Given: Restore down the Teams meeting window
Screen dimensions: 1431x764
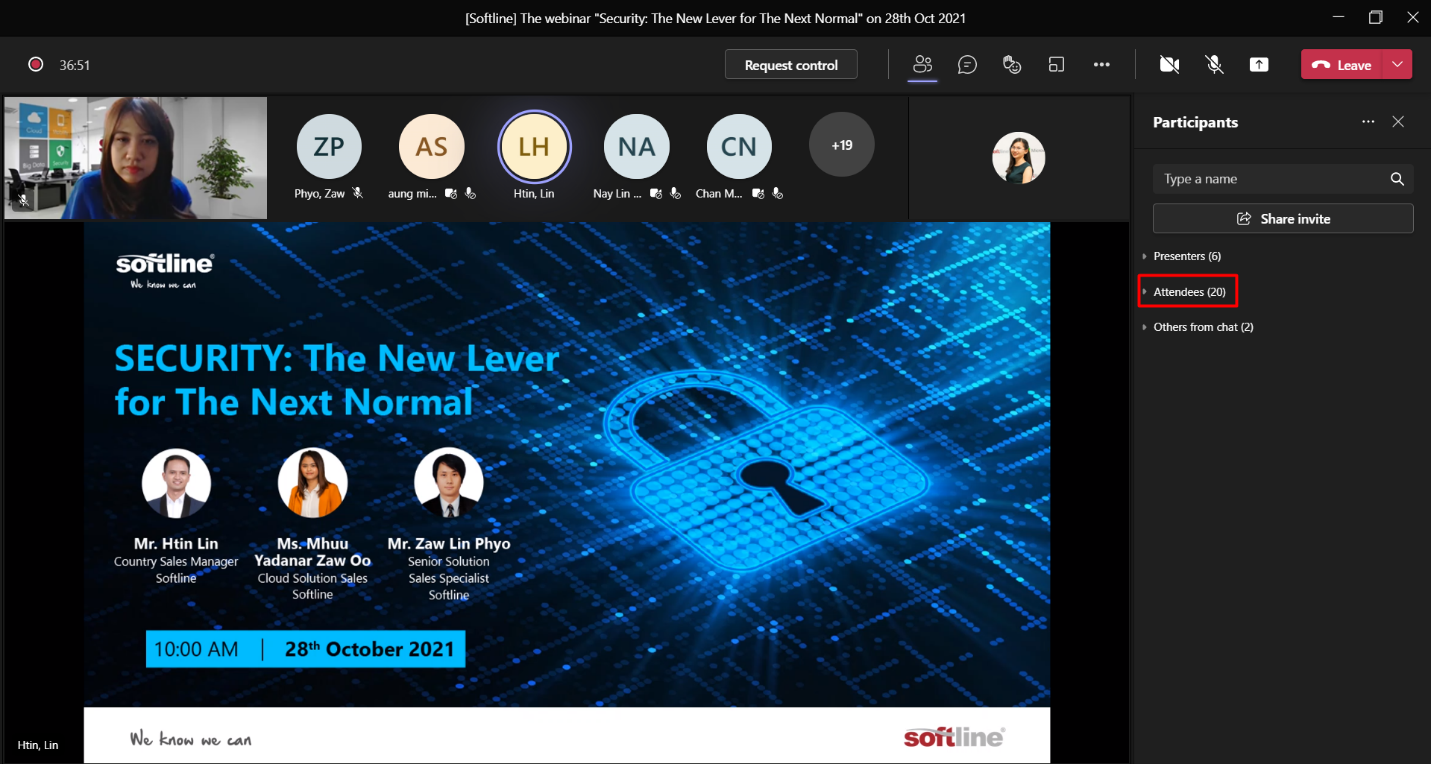Looking at the screenshot, I should (1376, 17).
